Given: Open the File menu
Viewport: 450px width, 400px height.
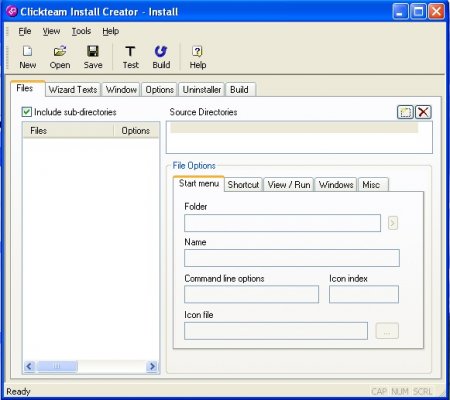Looking at the screenshot, I should [x=25, y=31].
